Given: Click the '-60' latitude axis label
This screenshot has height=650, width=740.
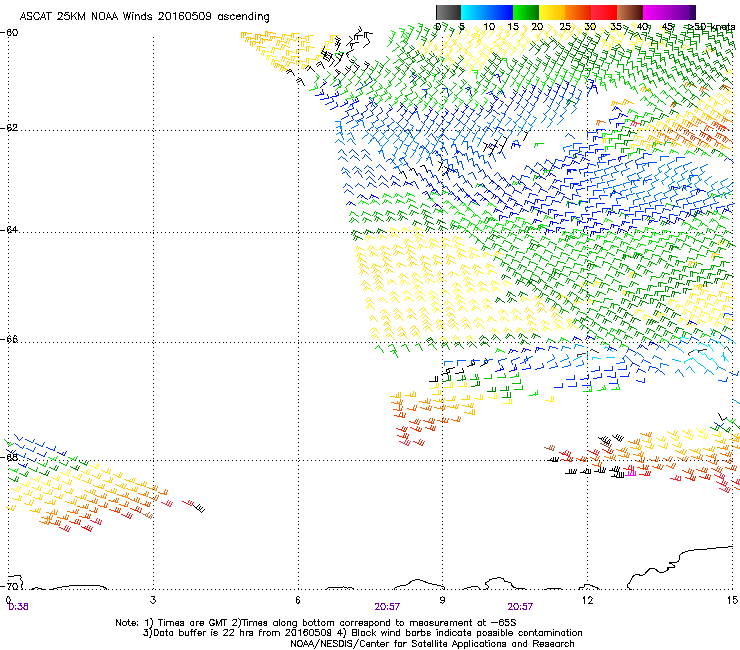Looking at the screenshot, I should coord(9,33).
